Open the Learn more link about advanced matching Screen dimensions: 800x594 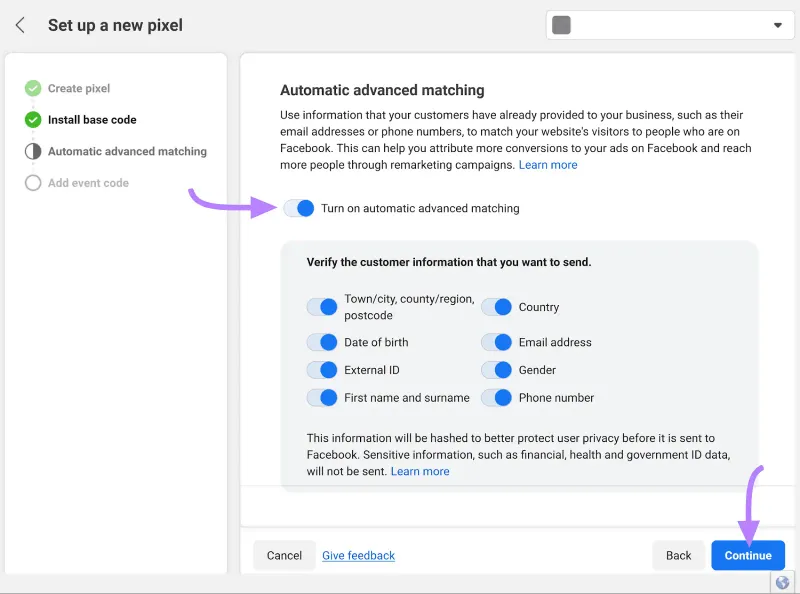click(548, 164)
